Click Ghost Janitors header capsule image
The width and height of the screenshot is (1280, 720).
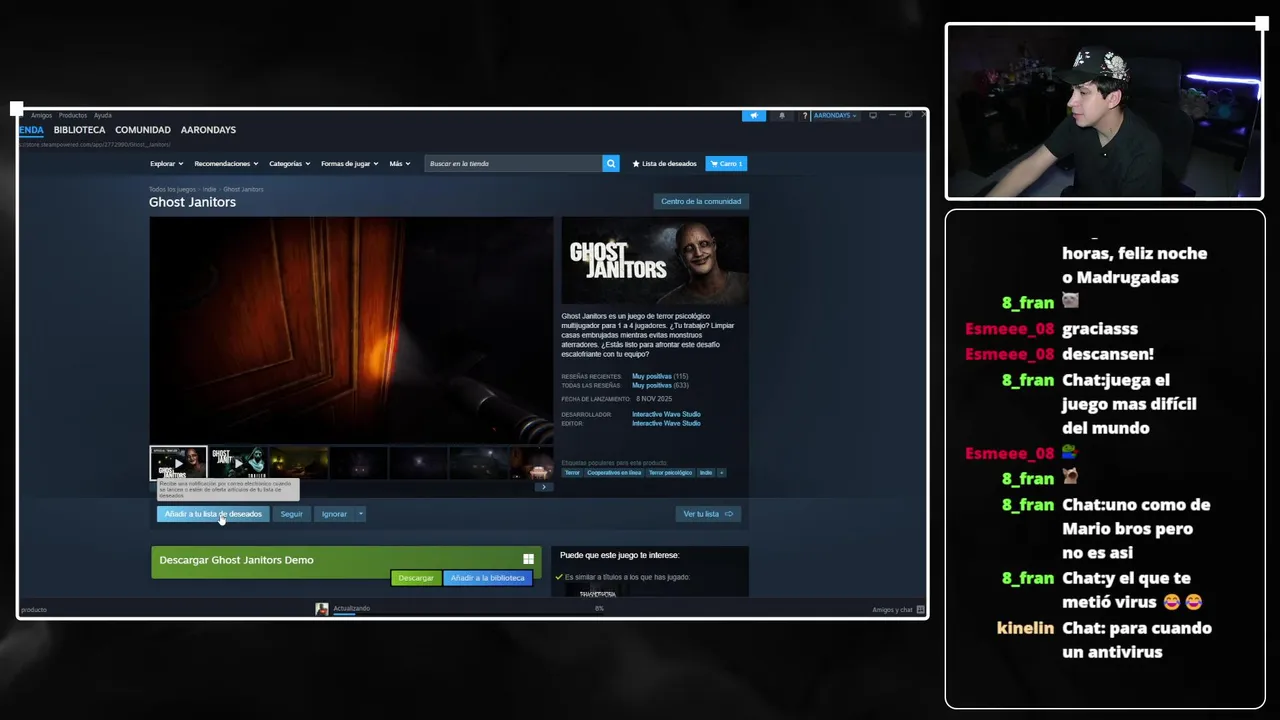coord(655,260)
